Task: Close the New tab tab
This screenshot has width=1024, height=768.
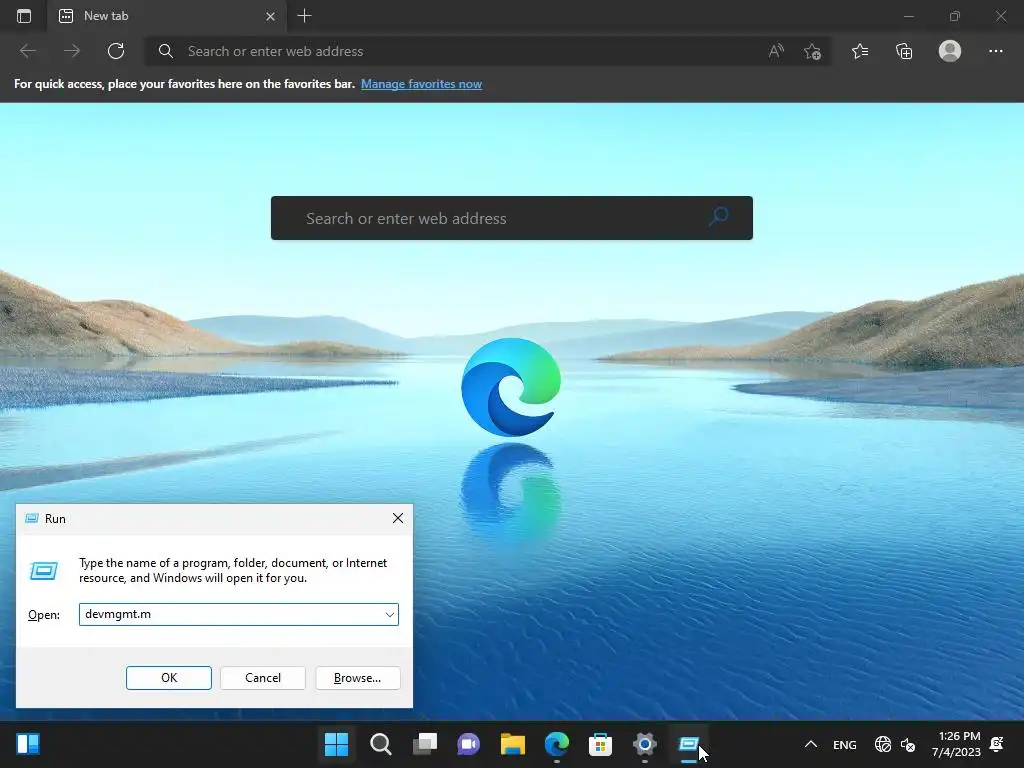Action: (x=270, y=16)
